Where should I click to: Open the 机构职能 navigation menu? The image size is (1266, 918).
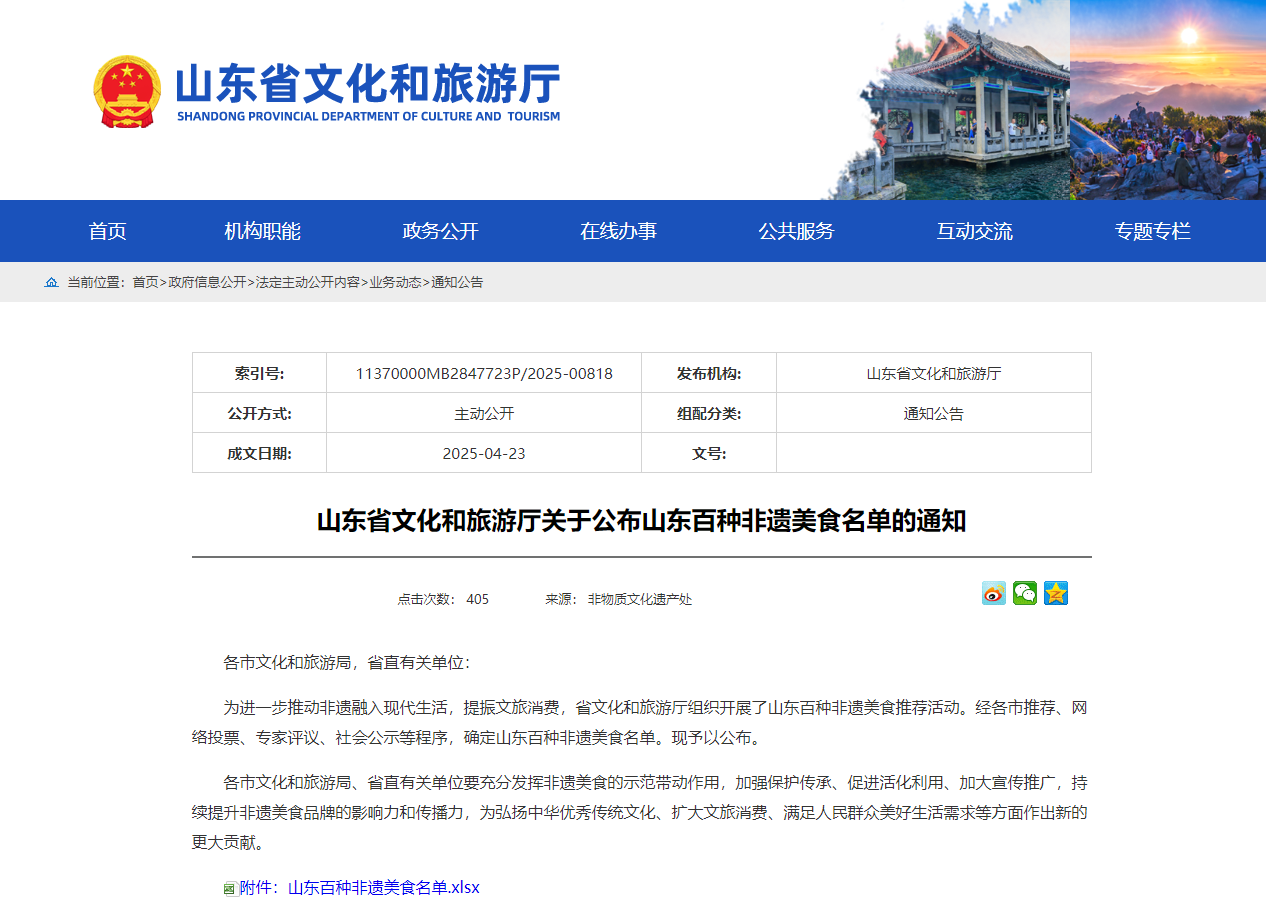[263, 231]
